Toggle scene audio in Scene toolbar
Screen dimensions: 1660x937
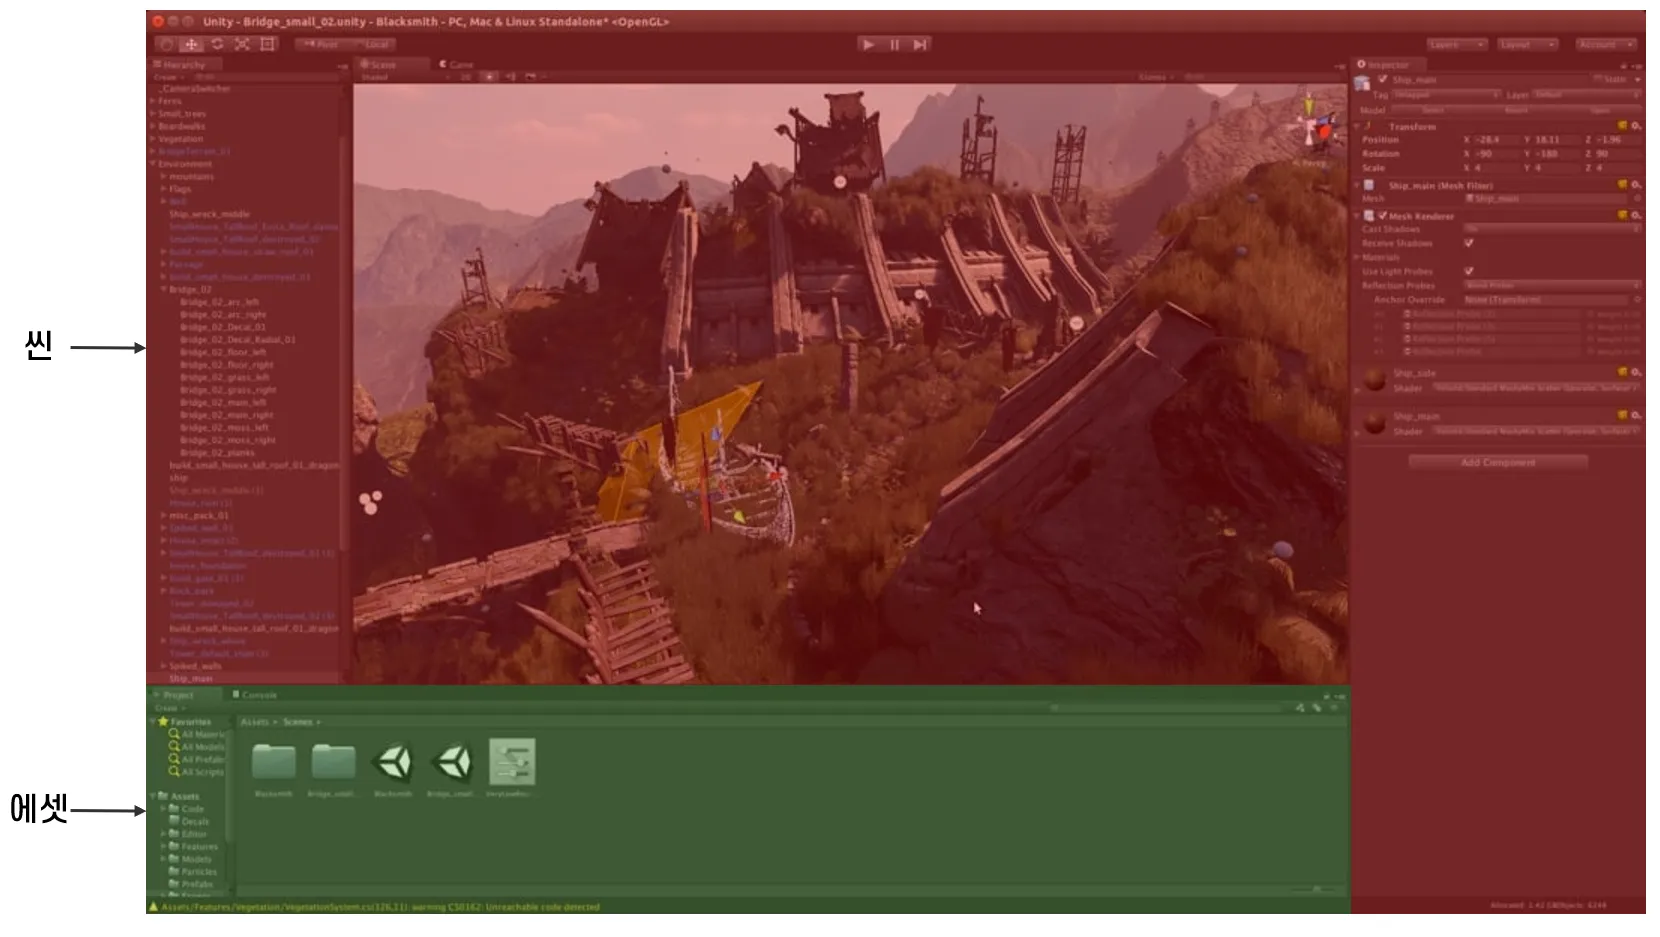pyautogui.click(x=510, y=77)
